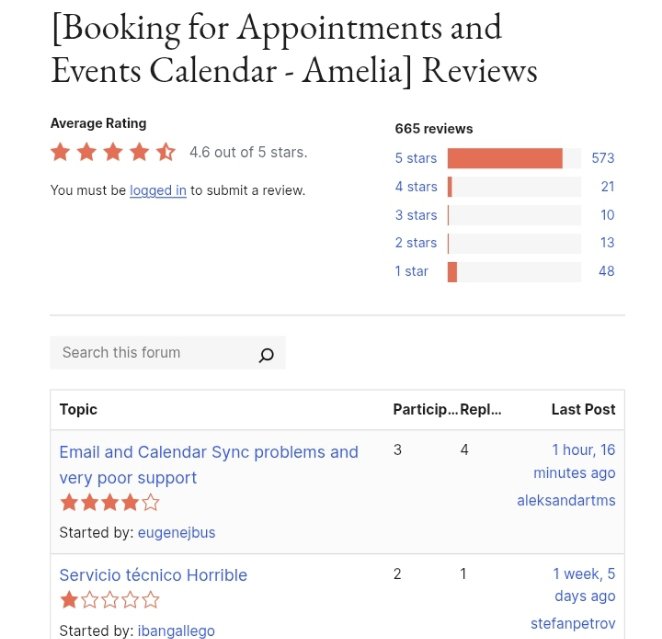662x639 pixels.
Task: Open Email and Calendar Sync problems review
Action: 209,465
